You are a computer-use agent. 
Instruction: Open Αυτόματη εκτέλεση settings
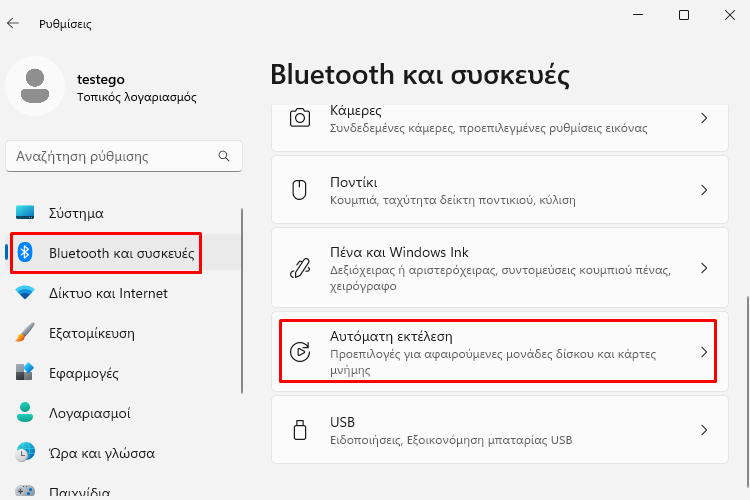click(x=499, y=352)
